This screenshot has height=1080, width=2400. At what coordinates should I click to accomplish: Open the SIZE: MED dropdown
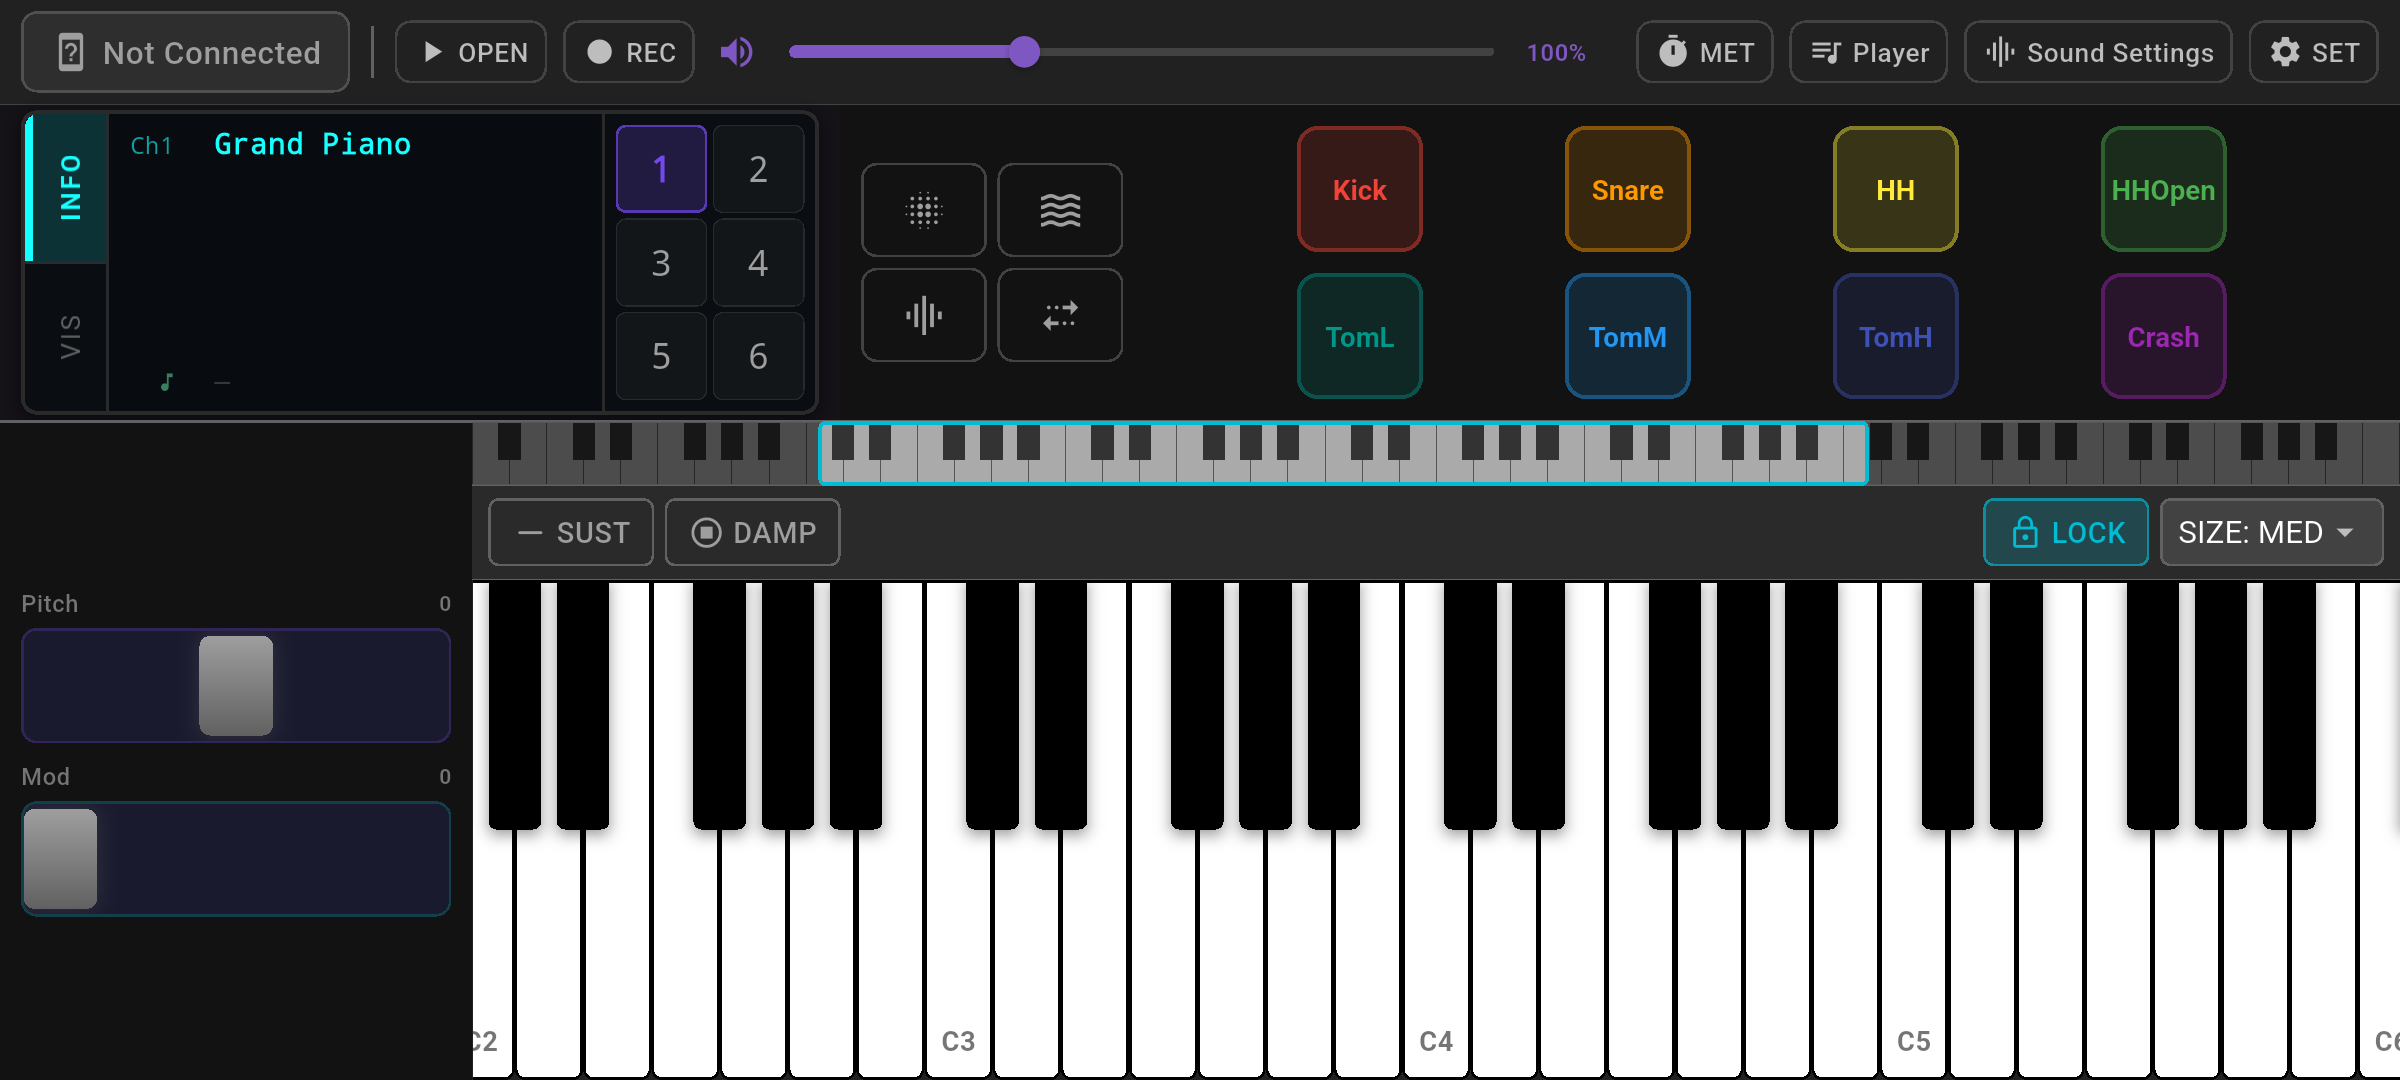click(2271, 532)
